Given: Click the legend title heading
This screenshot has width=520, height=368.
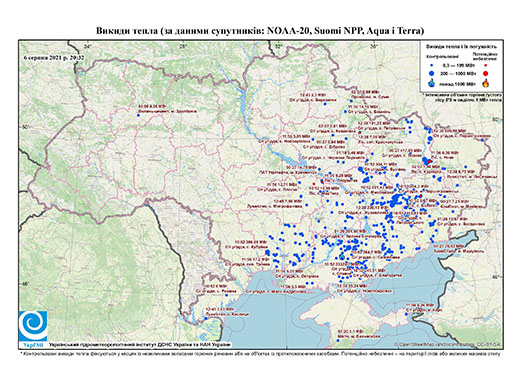Looking at the screenshot, I should point(462,47).
